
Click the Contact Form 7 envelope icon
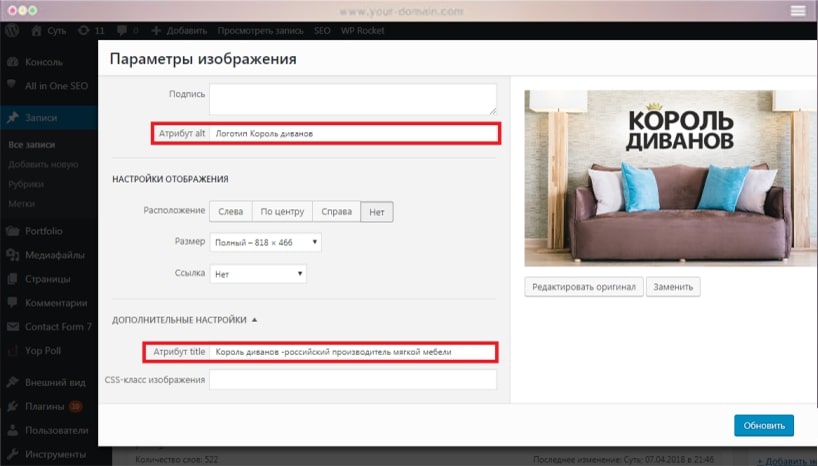click(x=13, y=327)
